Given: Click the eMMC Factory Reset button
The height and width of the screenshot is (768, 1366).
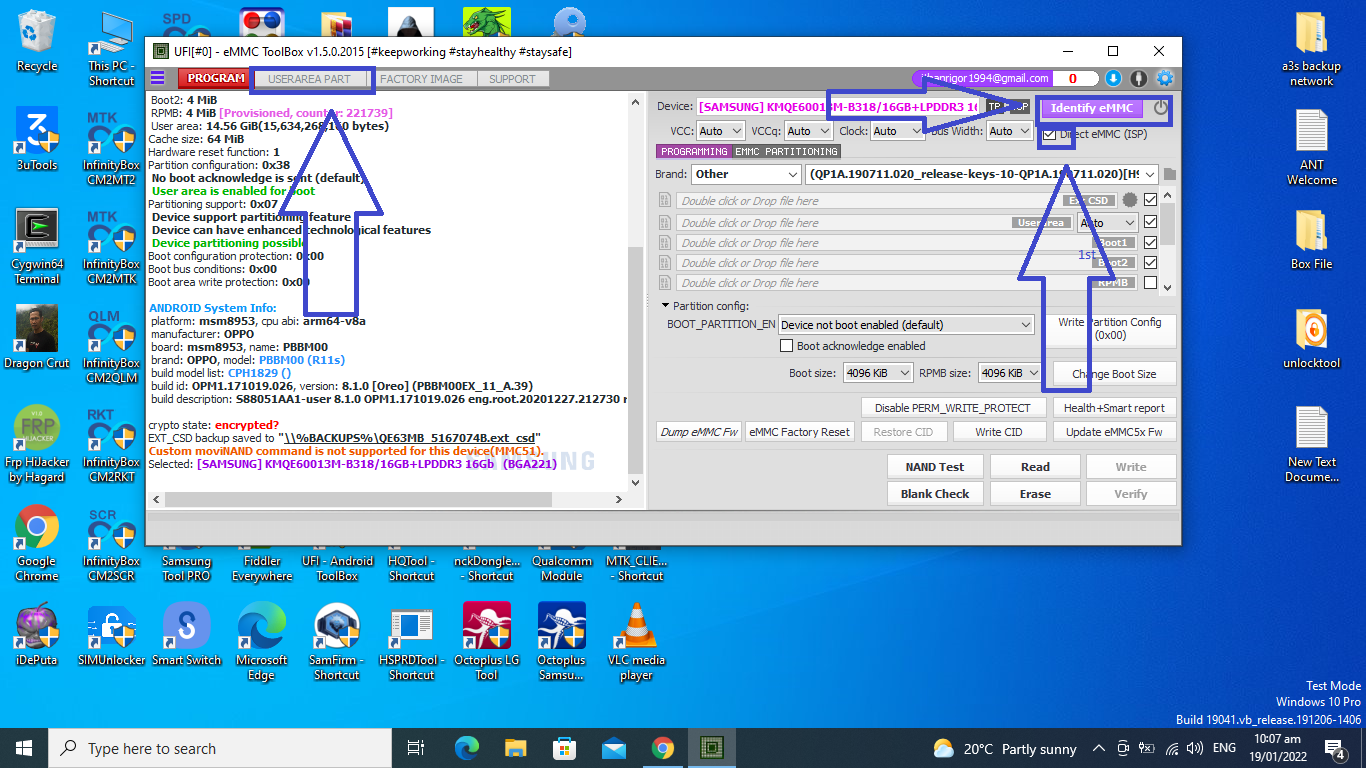Looking at the screenshot, I should (800, 432).
